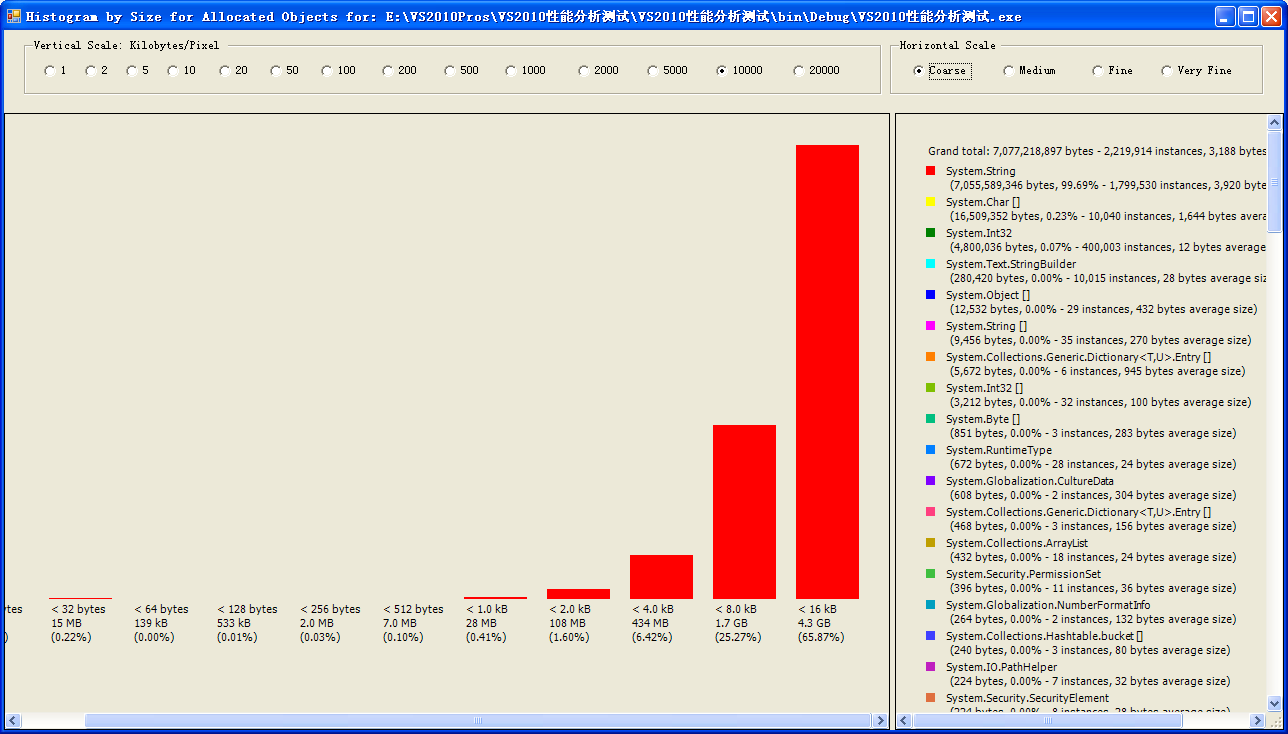This screenshot has height=734, width=1288.
Task: Switch horizontal scale to Fine
Action: [x=1113, y=71]
